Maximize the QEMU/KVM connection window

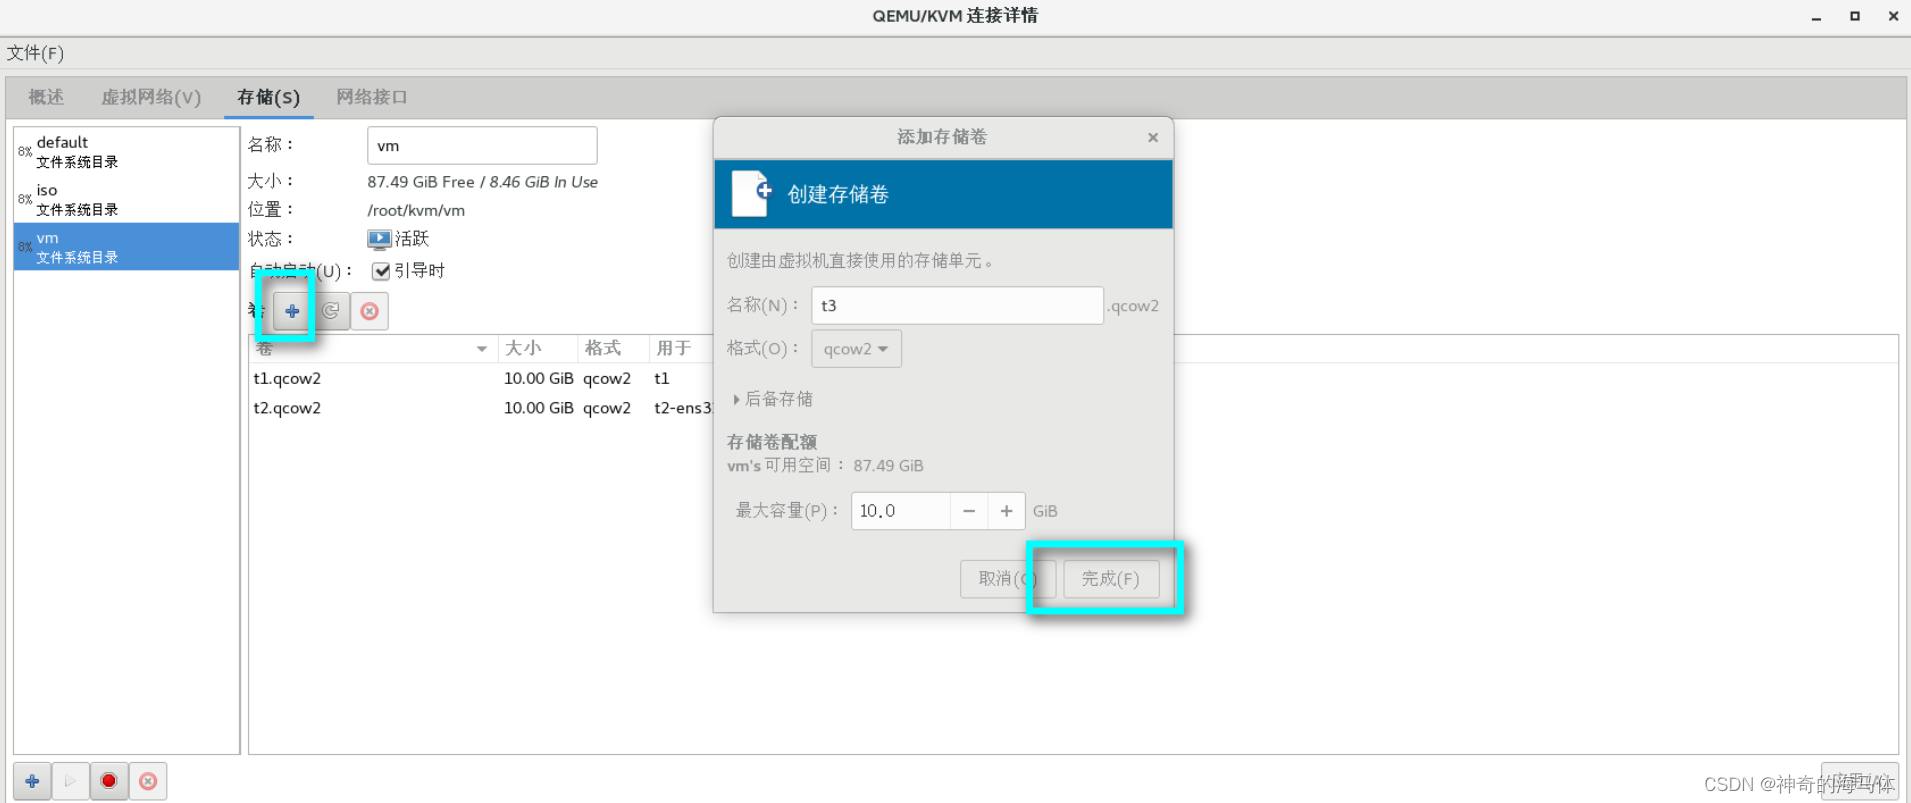pyautogui.click(x=1855, y=16)
